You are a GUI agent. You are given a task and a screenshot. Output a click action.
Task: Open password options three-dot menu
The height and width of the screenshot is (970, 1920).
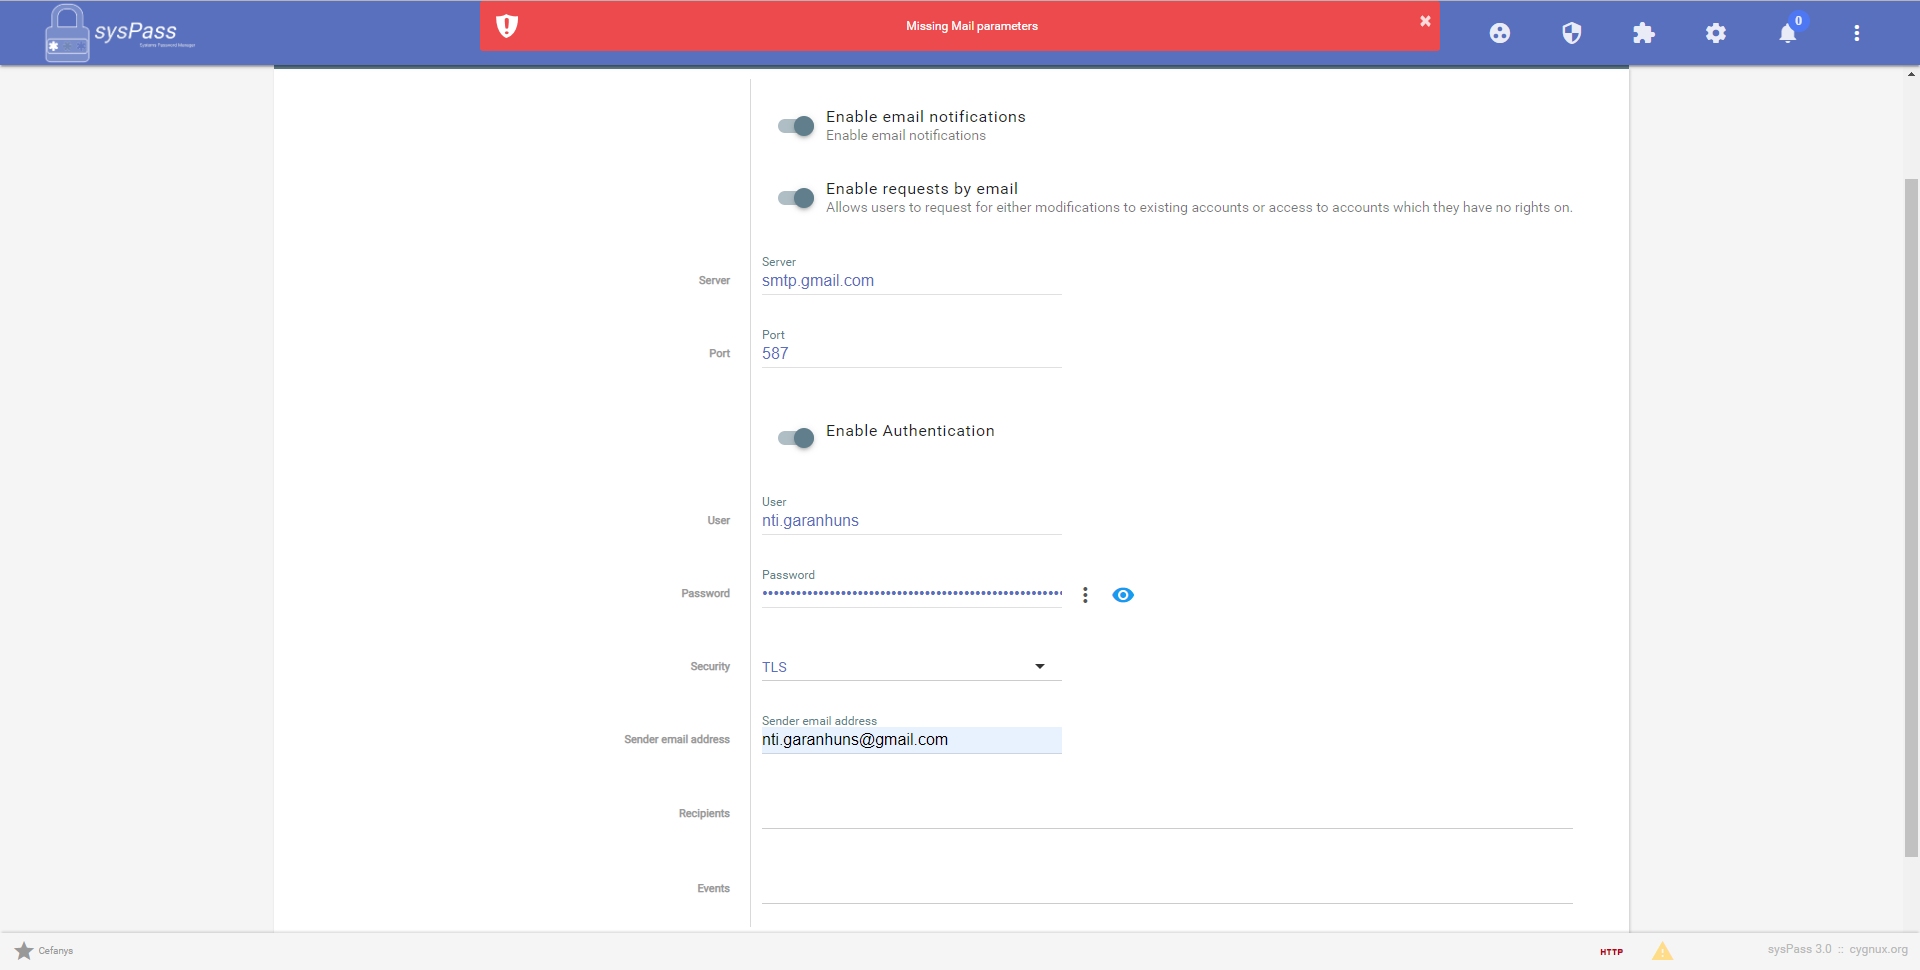(1085, 595)
